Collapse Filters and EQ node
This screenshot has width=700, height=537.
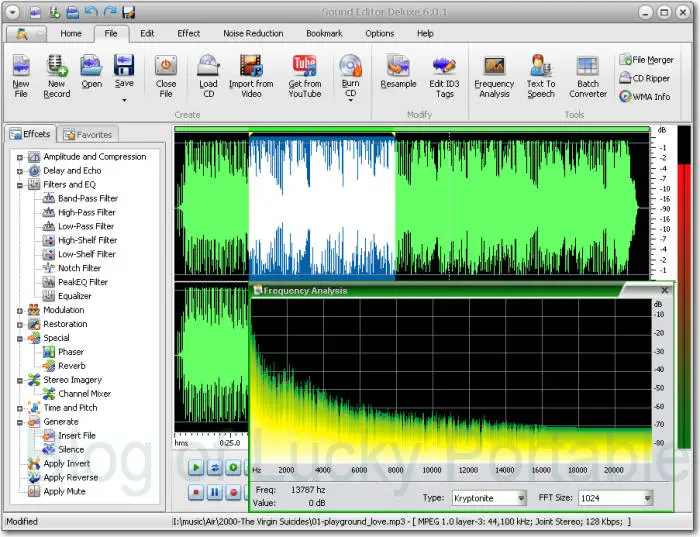tap(20, 185)
